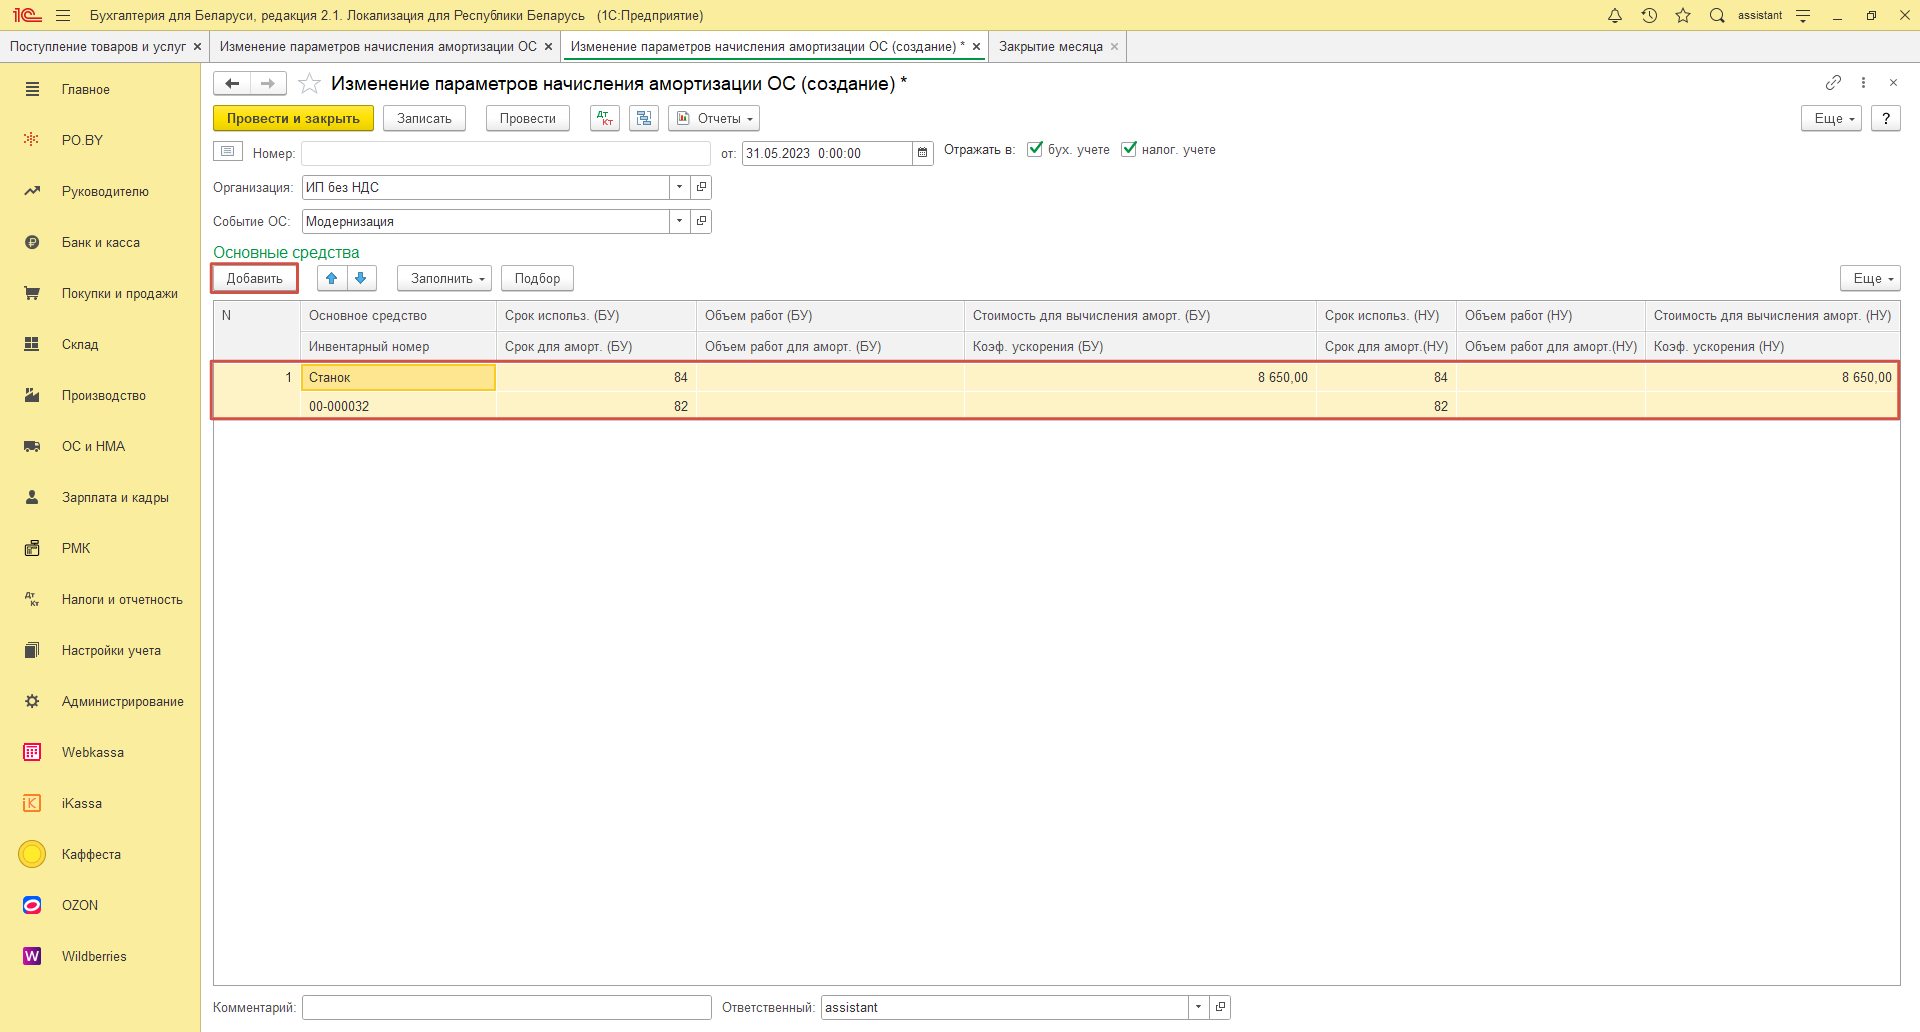Click the favorites star in title bar
The width and height of the screenshot is (1920, 1032).
[x=1683, y=16]
